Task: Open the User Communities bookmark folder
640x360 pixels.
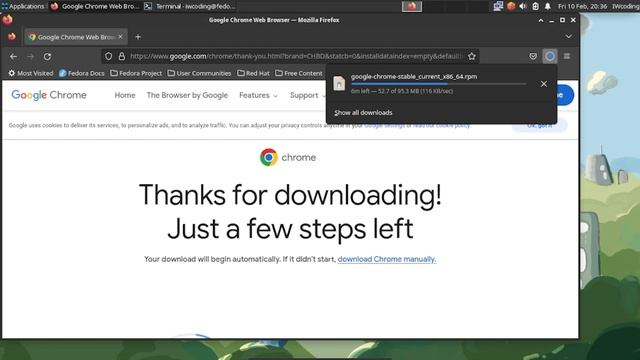Action: (199, 73)
